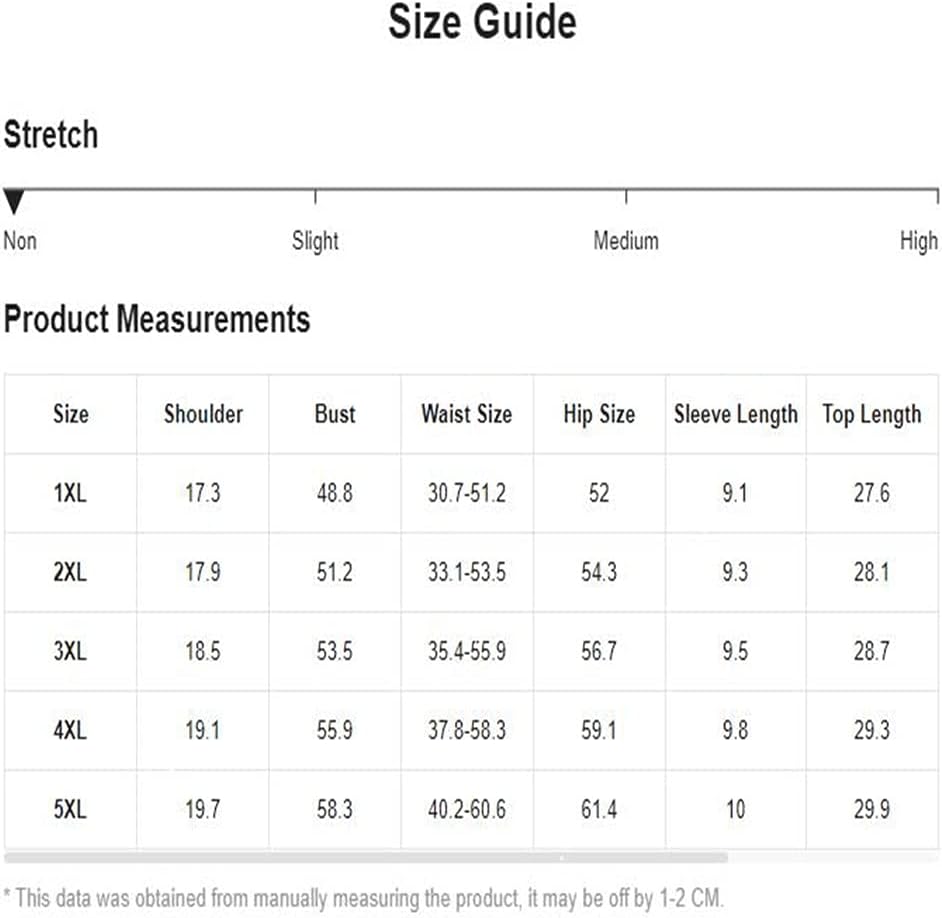Click the 2XL size row label
942x918 pixels.
click(70, 572)
